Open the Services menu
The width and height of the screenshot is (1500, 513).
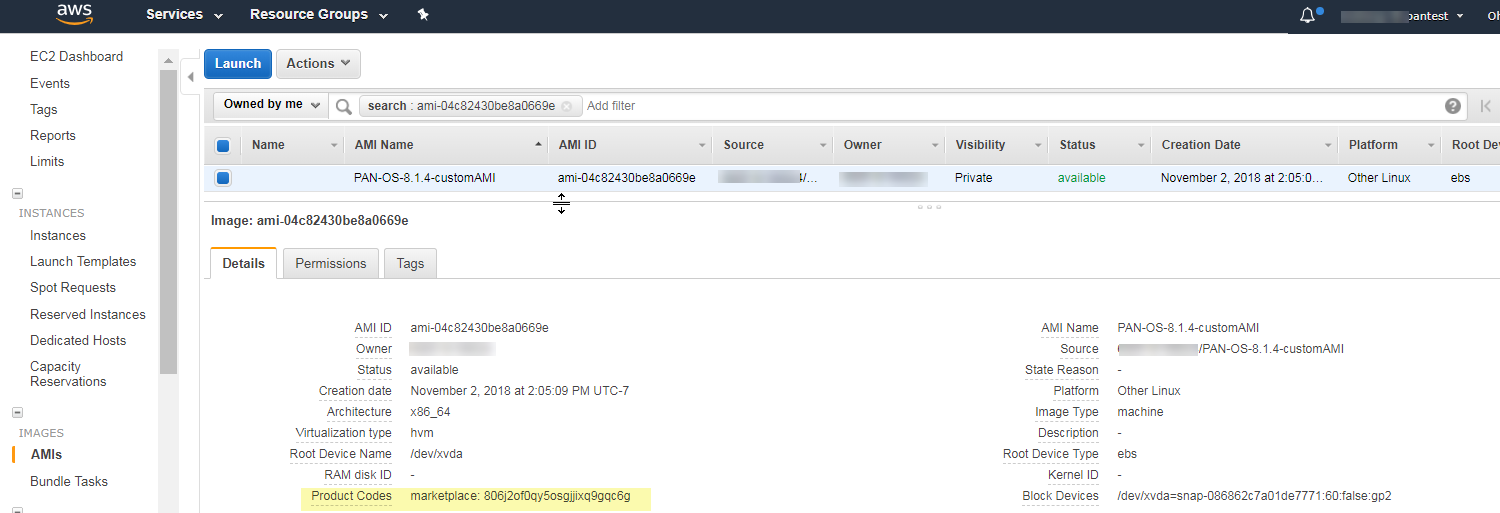click(184, 15)
